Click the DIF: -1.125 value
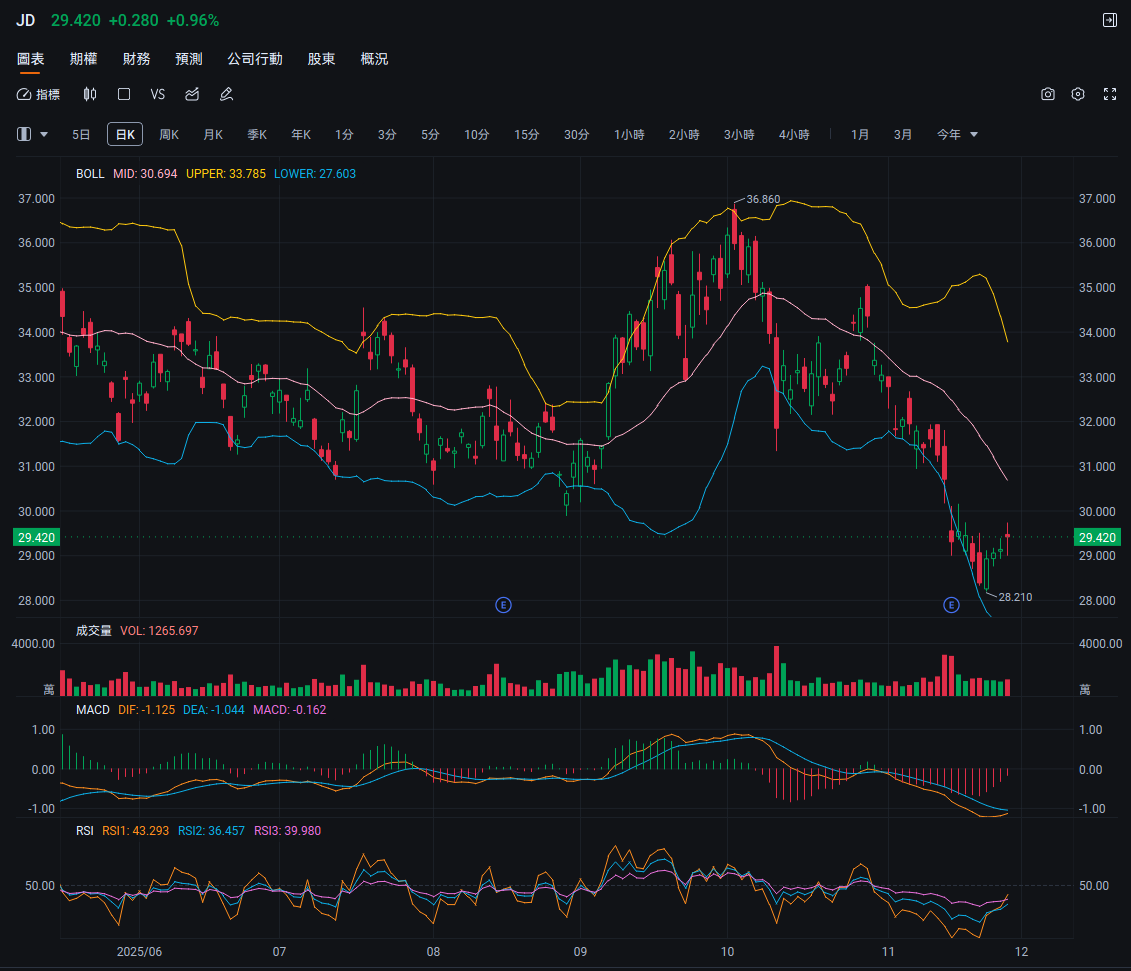The width and height of the screenshot is (1131, 971). (x=146, y=710)
